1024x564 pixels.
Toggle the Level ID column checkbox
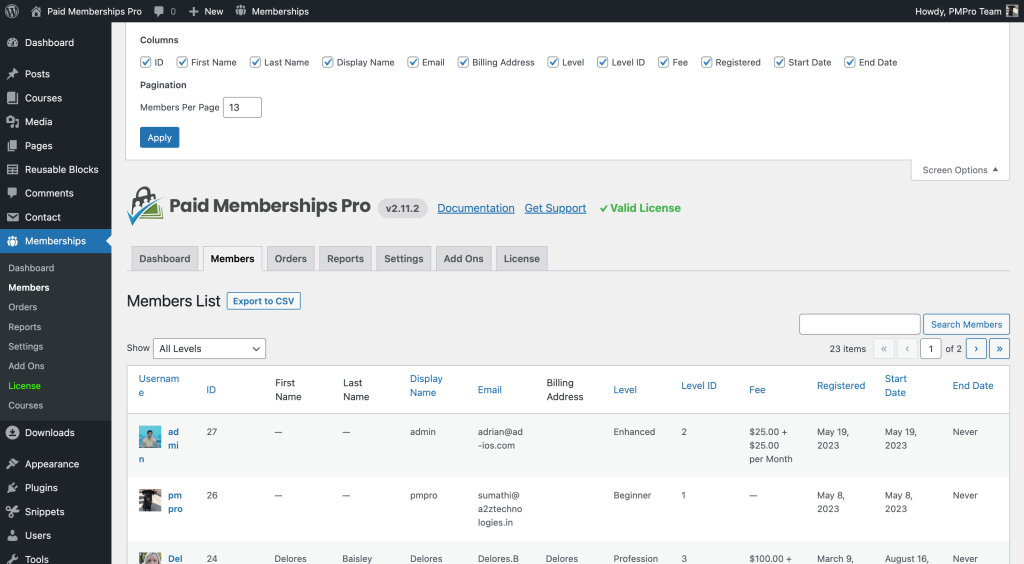coord(603,62)
